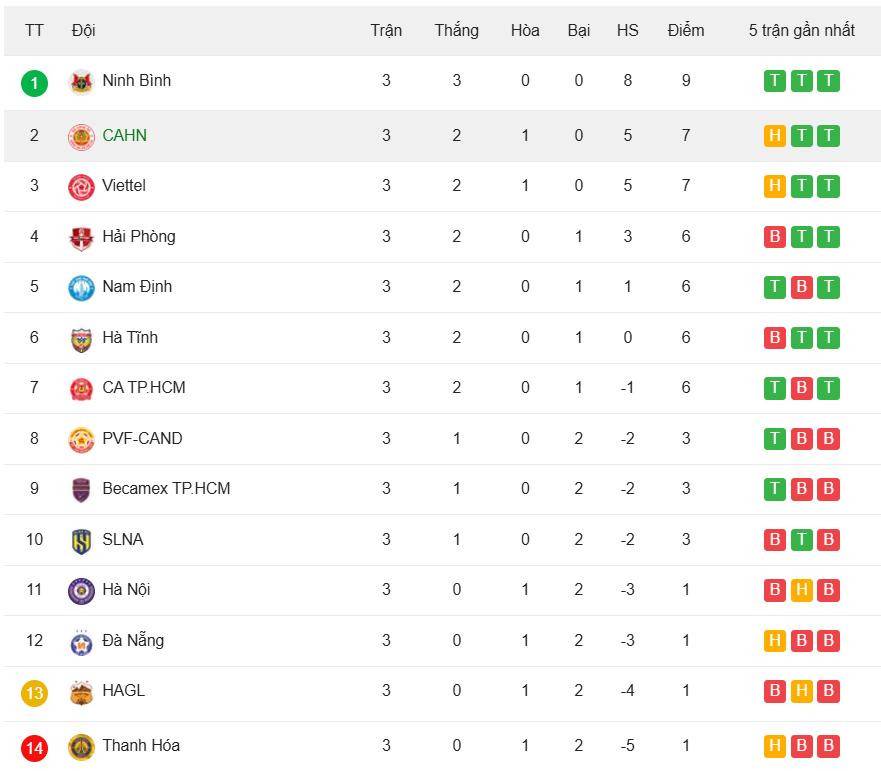Click the red rank 14 badge
881x771 pixels.
34,747
